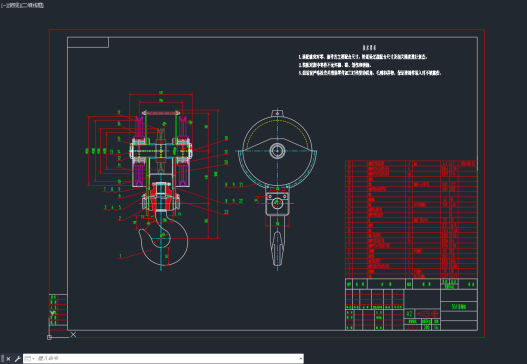Select the A2 sheet size label
This screenshot has height=364, width=527.
[409, 314]
